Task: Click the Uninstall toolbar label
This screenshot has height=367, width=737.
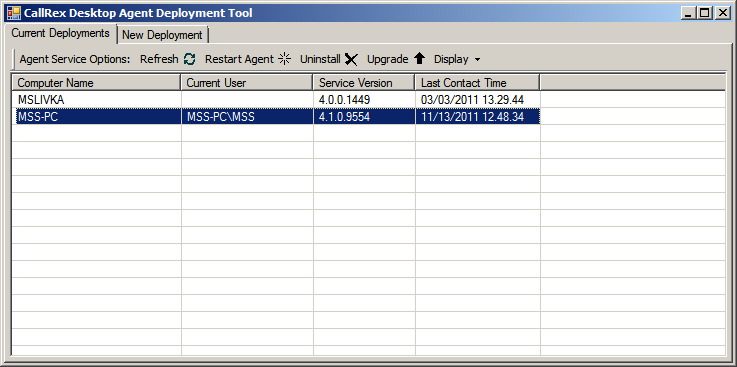Action: pos(320,59)
